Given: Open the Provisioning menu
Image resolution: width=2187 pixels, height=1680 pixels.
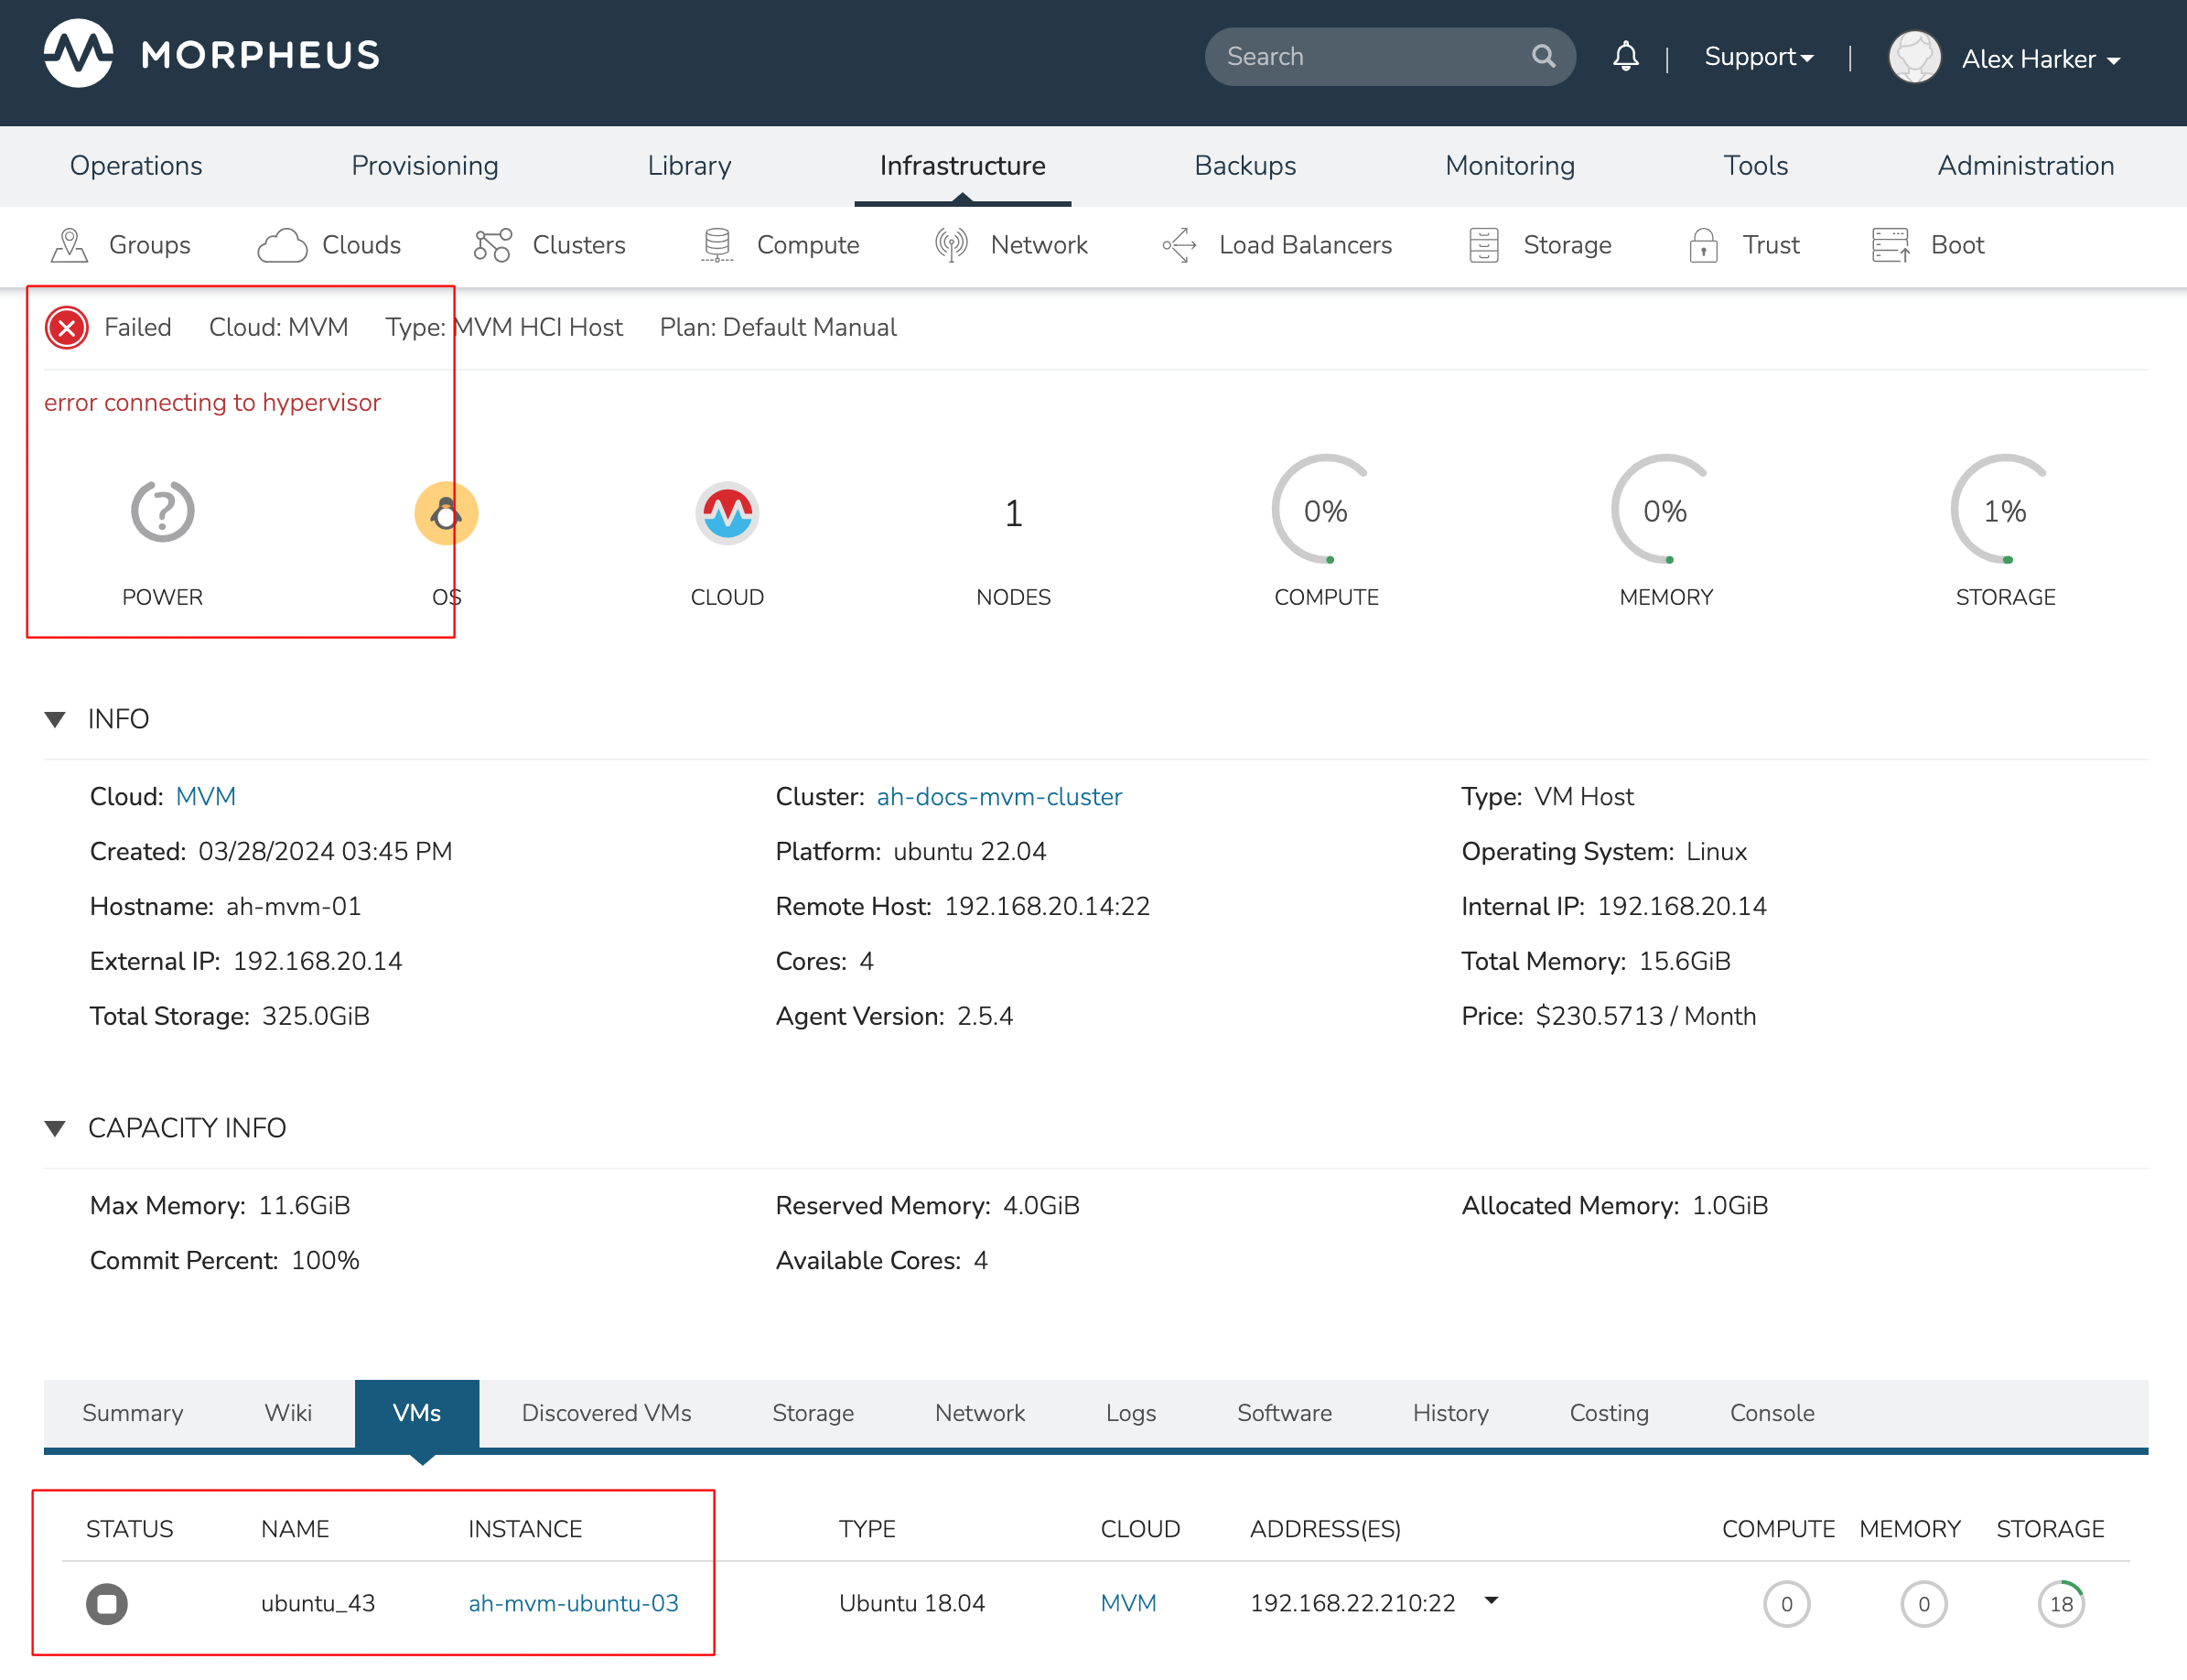Looking at the screenshot, I should [x=424, y=166].
